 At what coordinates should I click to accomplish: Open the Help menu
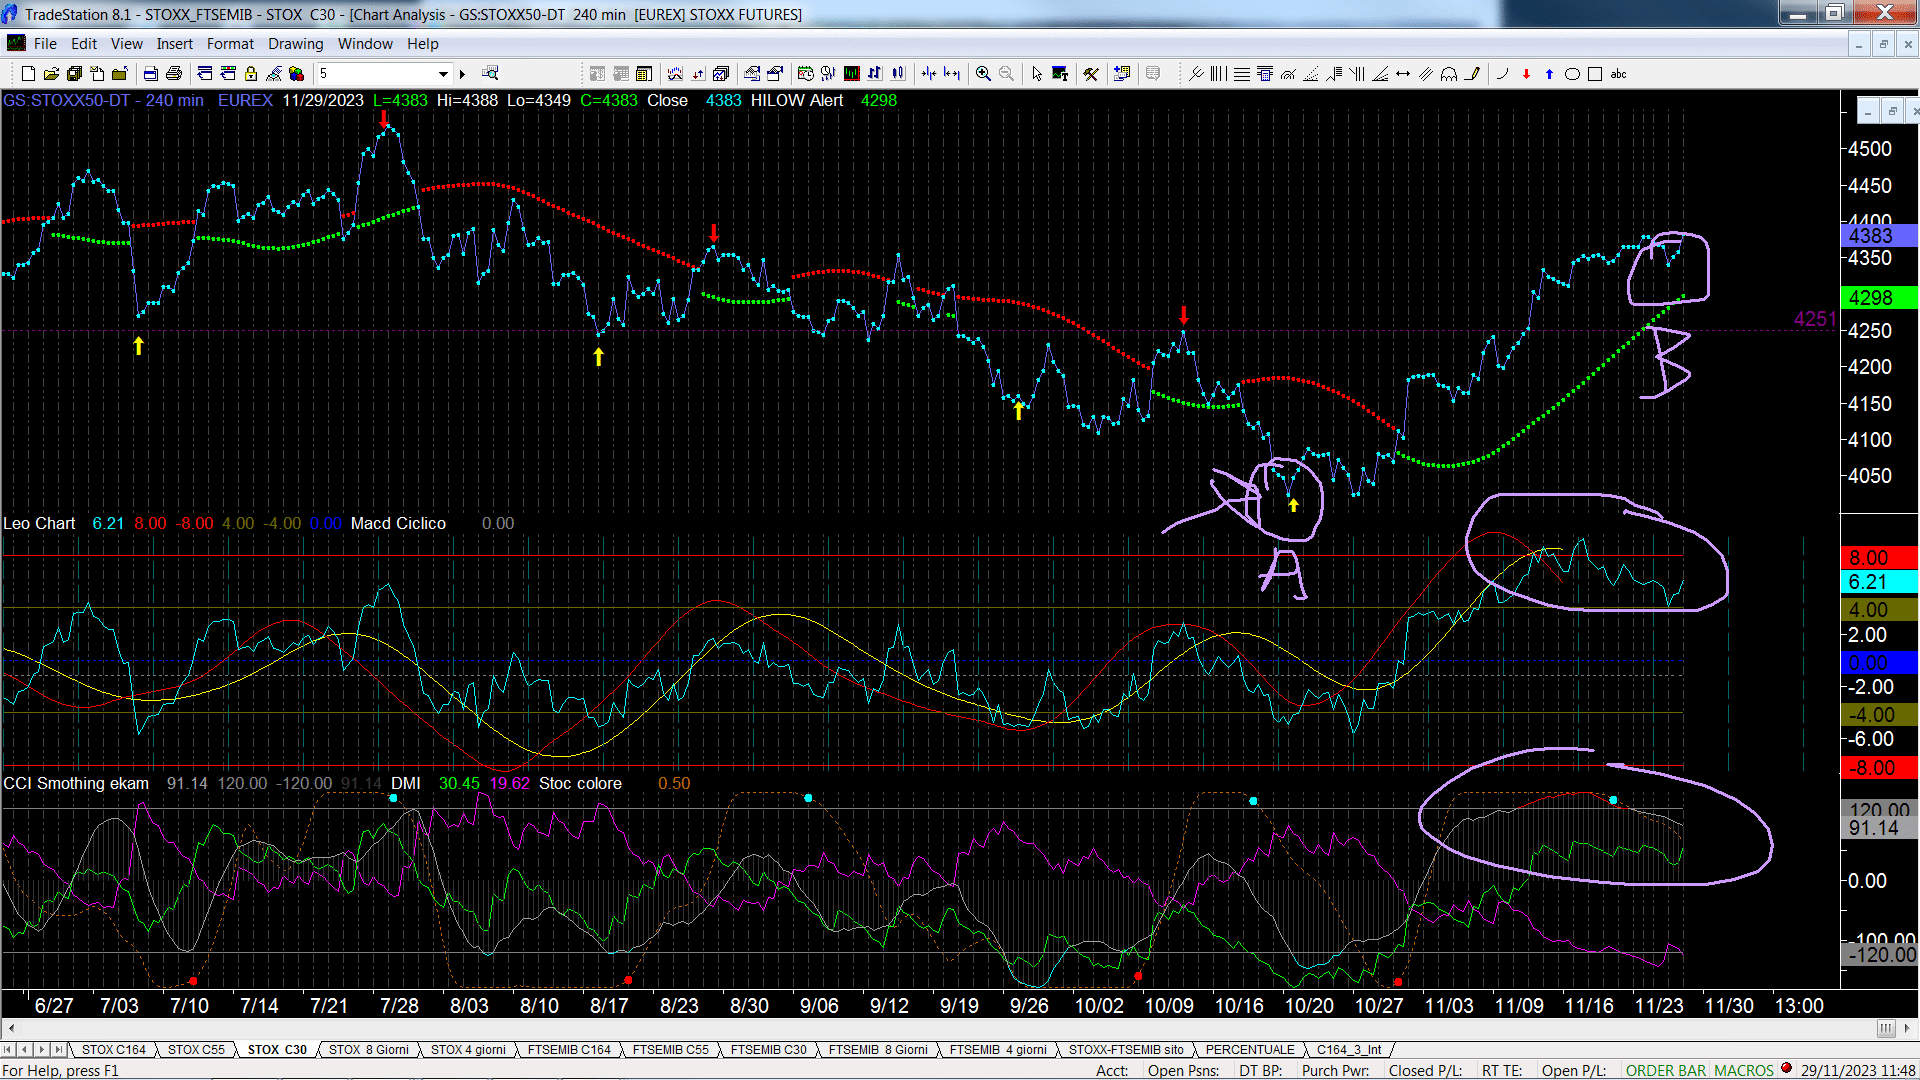423,44
